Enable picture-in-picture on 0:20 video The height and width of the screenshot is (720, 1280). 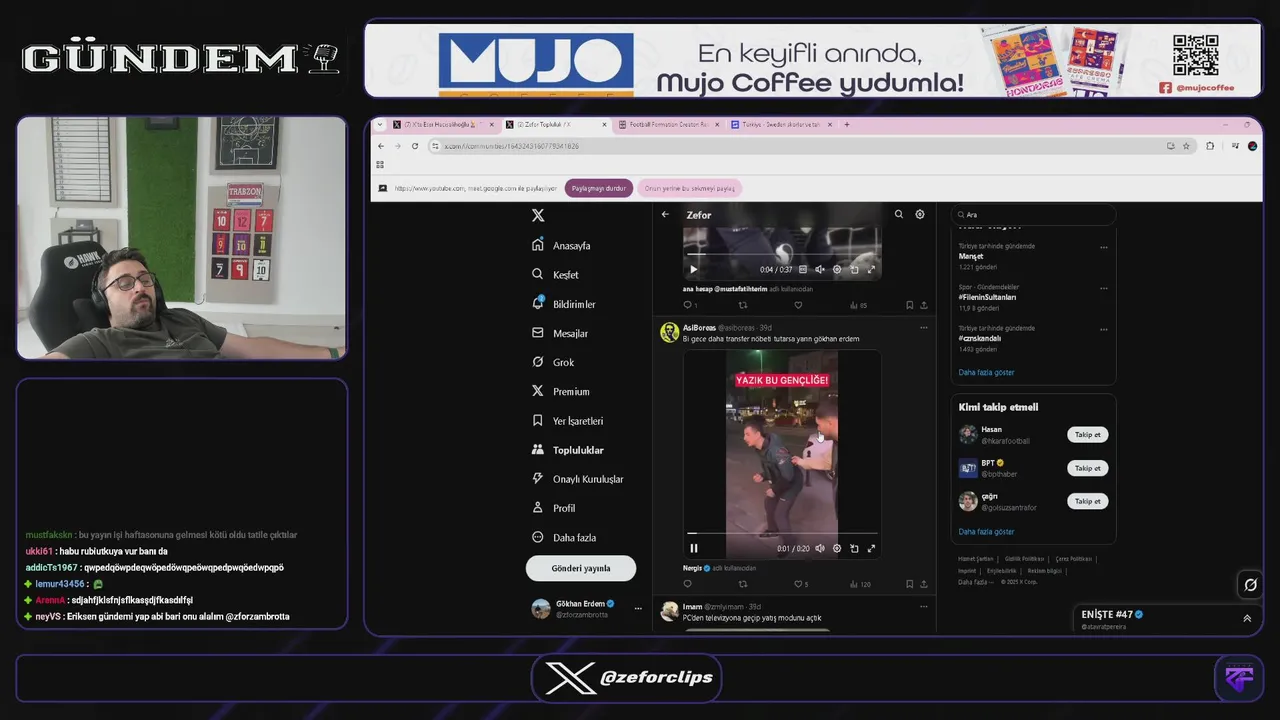[x=854, y=548]
